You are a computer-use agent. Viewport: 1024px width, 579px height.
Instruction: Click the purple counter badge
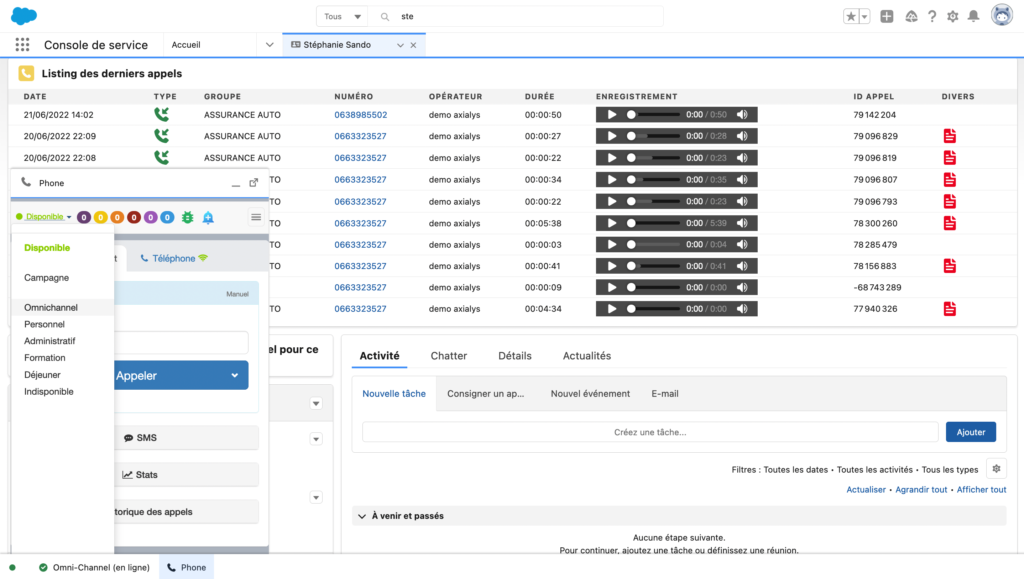(84, 217)
